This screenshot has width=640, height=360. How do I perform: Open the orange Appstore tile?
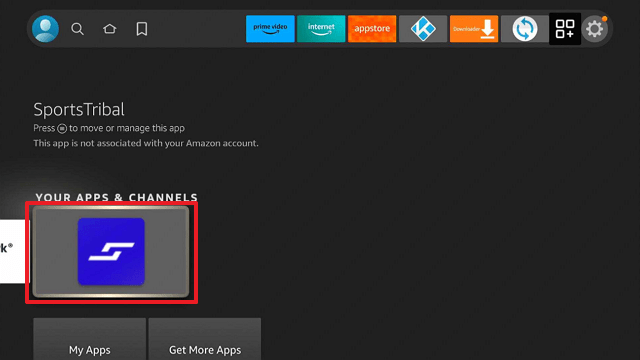click(x=372, y=29)
